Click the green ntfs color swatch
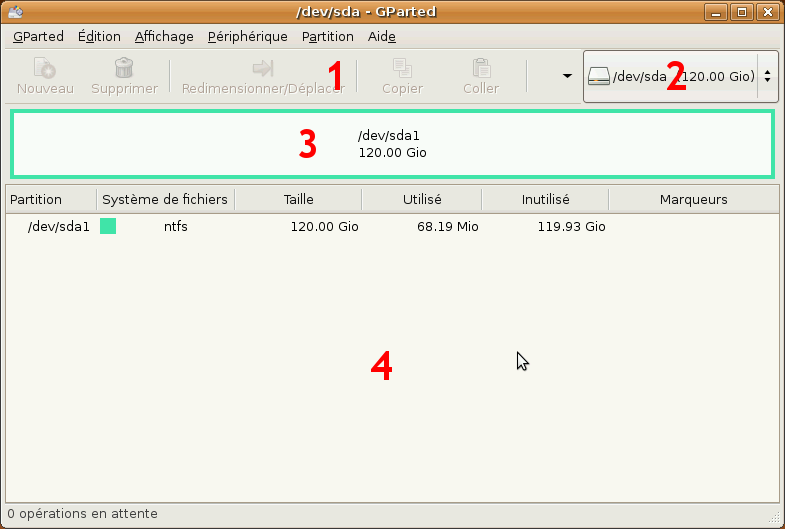This screenshot has width=785, height=529. (108, 226)
